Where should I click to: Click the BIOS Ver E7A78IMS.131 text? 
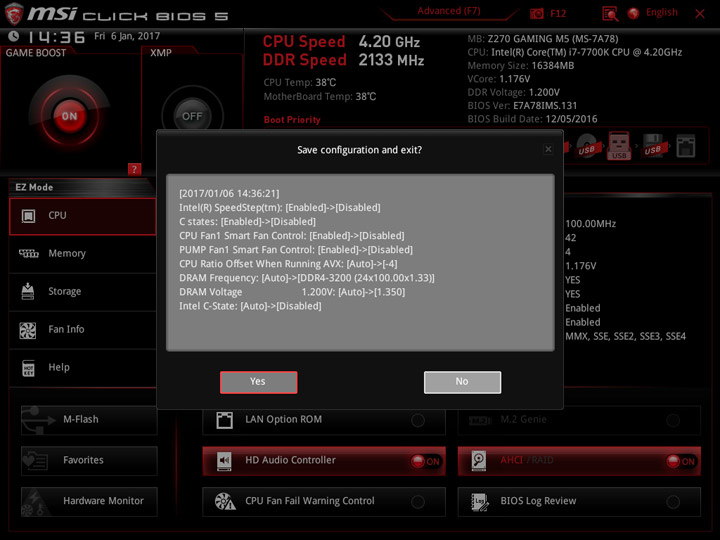[x=522, y=106]
